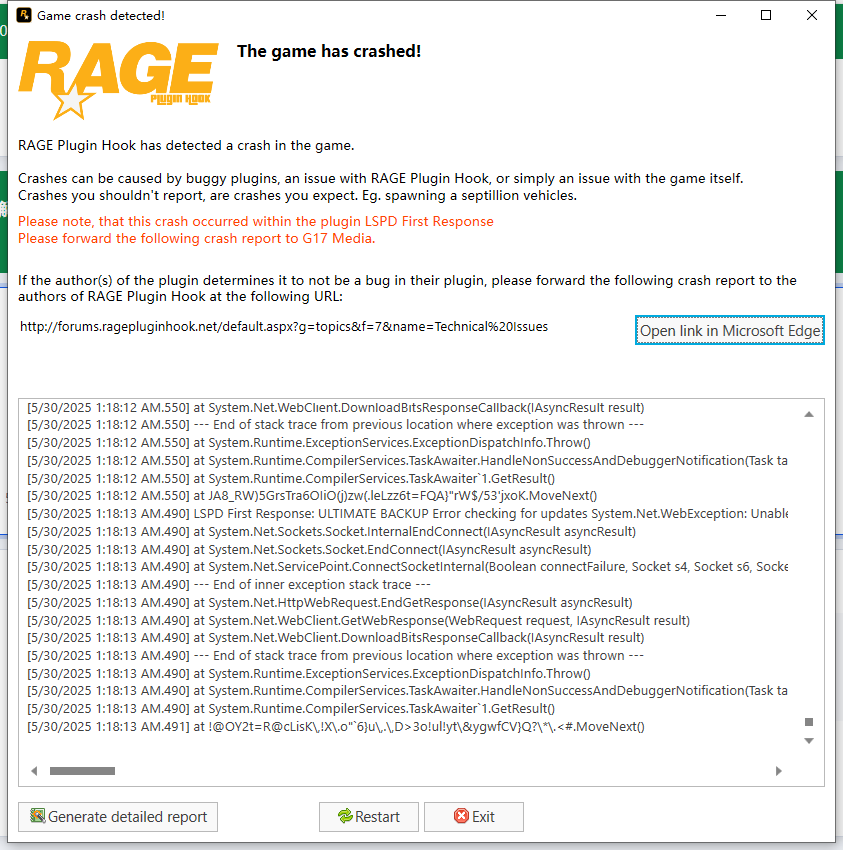
Task: Click the vertical scrollbar thumb in log
Action: coord(809,722)
